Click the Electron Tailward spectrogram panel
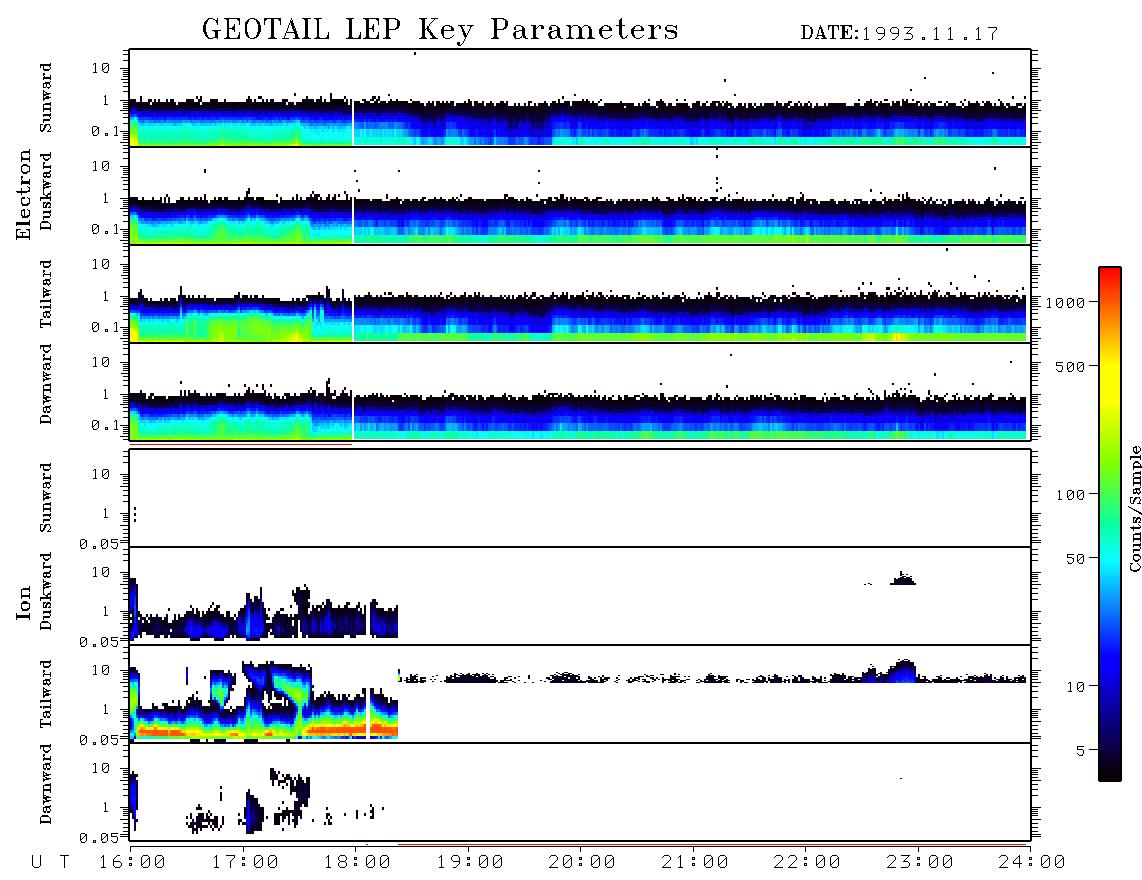Viewport: 1142px width, 880px height. point(580,294)
